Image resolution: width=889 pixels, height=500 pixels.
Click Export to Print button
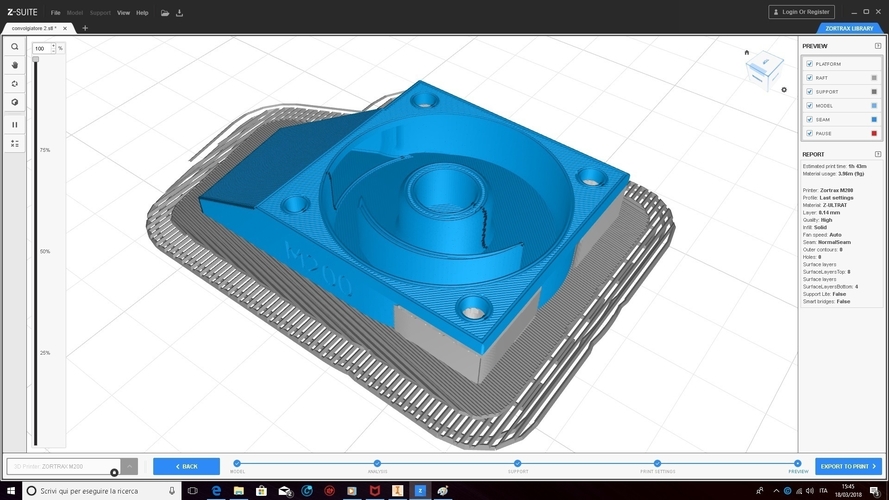(848, 467)
